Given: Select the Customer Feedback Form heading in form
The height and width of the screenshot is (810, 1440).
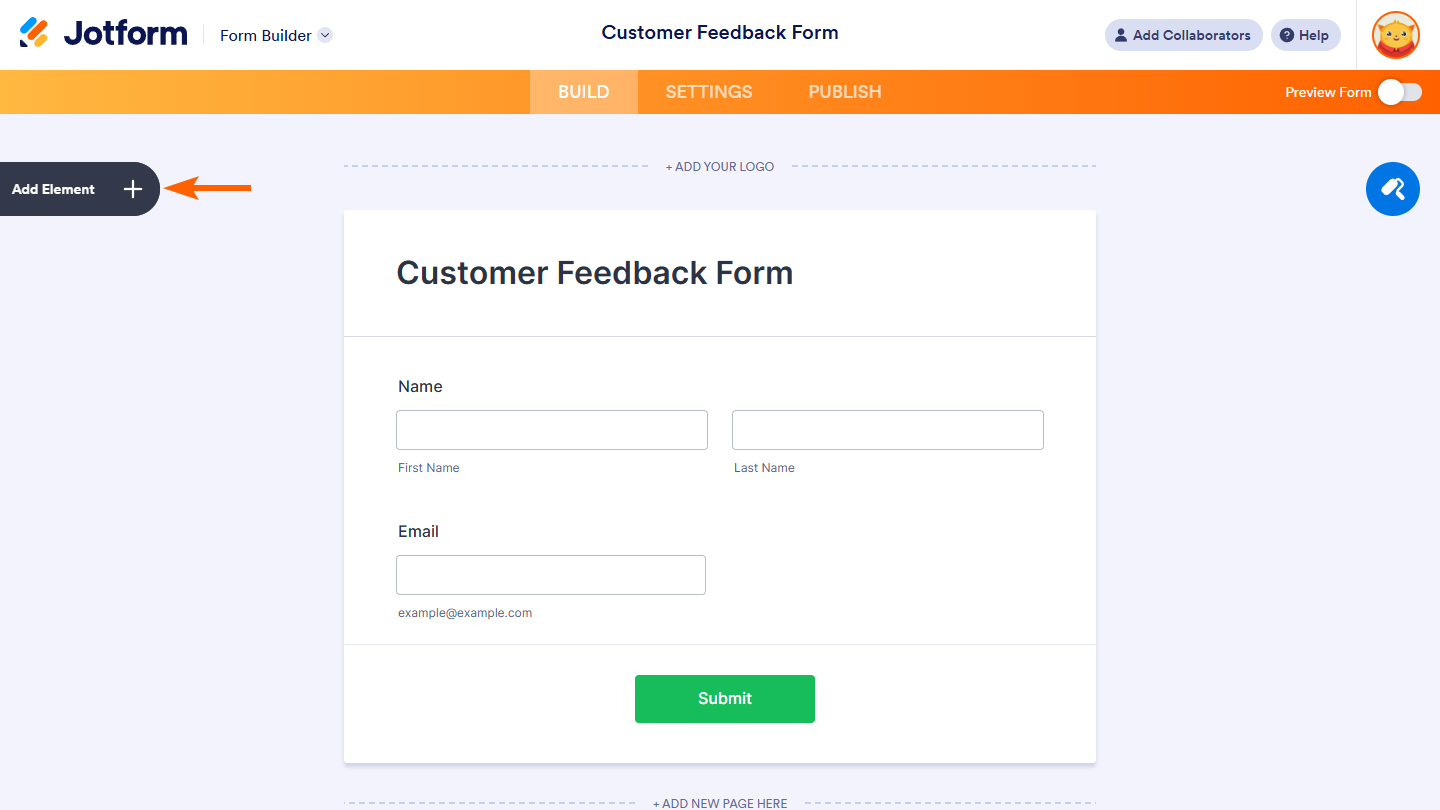Looking at the screenshot, I should pyautogui.click(x=595, y=273).
